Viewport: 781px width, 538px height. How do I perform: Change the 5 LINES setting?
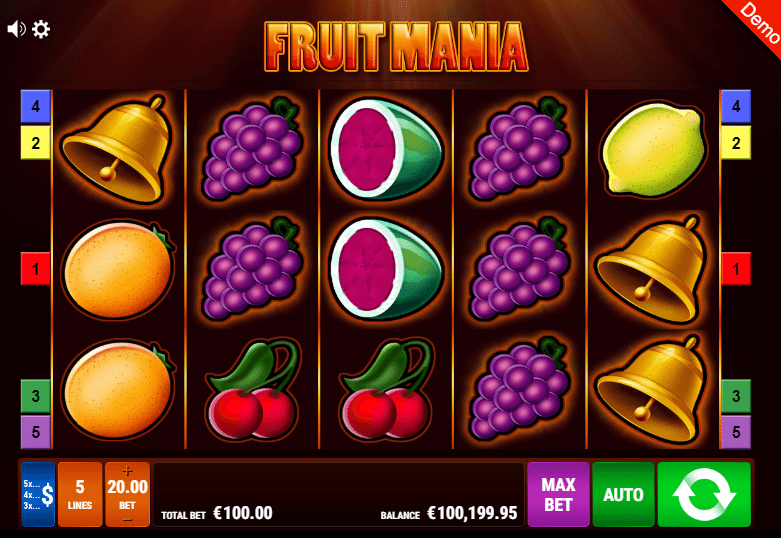[x=80, y=494]
